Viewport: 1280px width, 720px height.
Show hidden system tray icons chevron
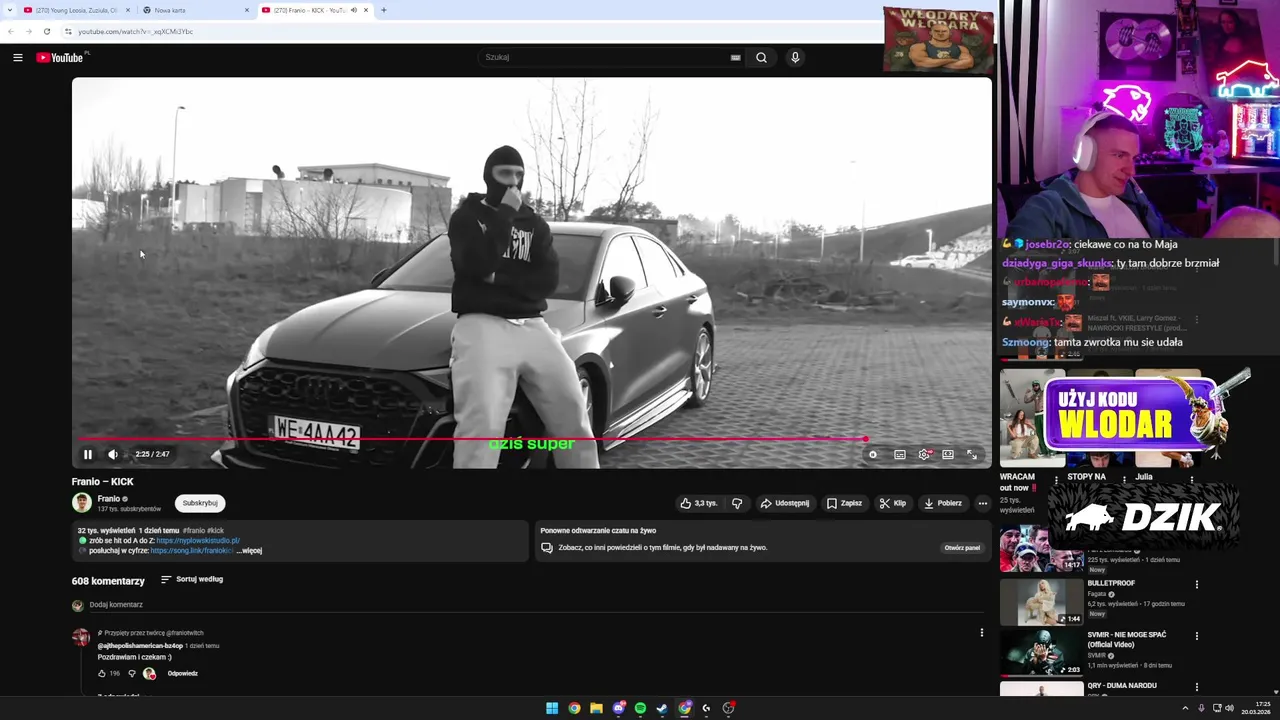pos(1185,708)
